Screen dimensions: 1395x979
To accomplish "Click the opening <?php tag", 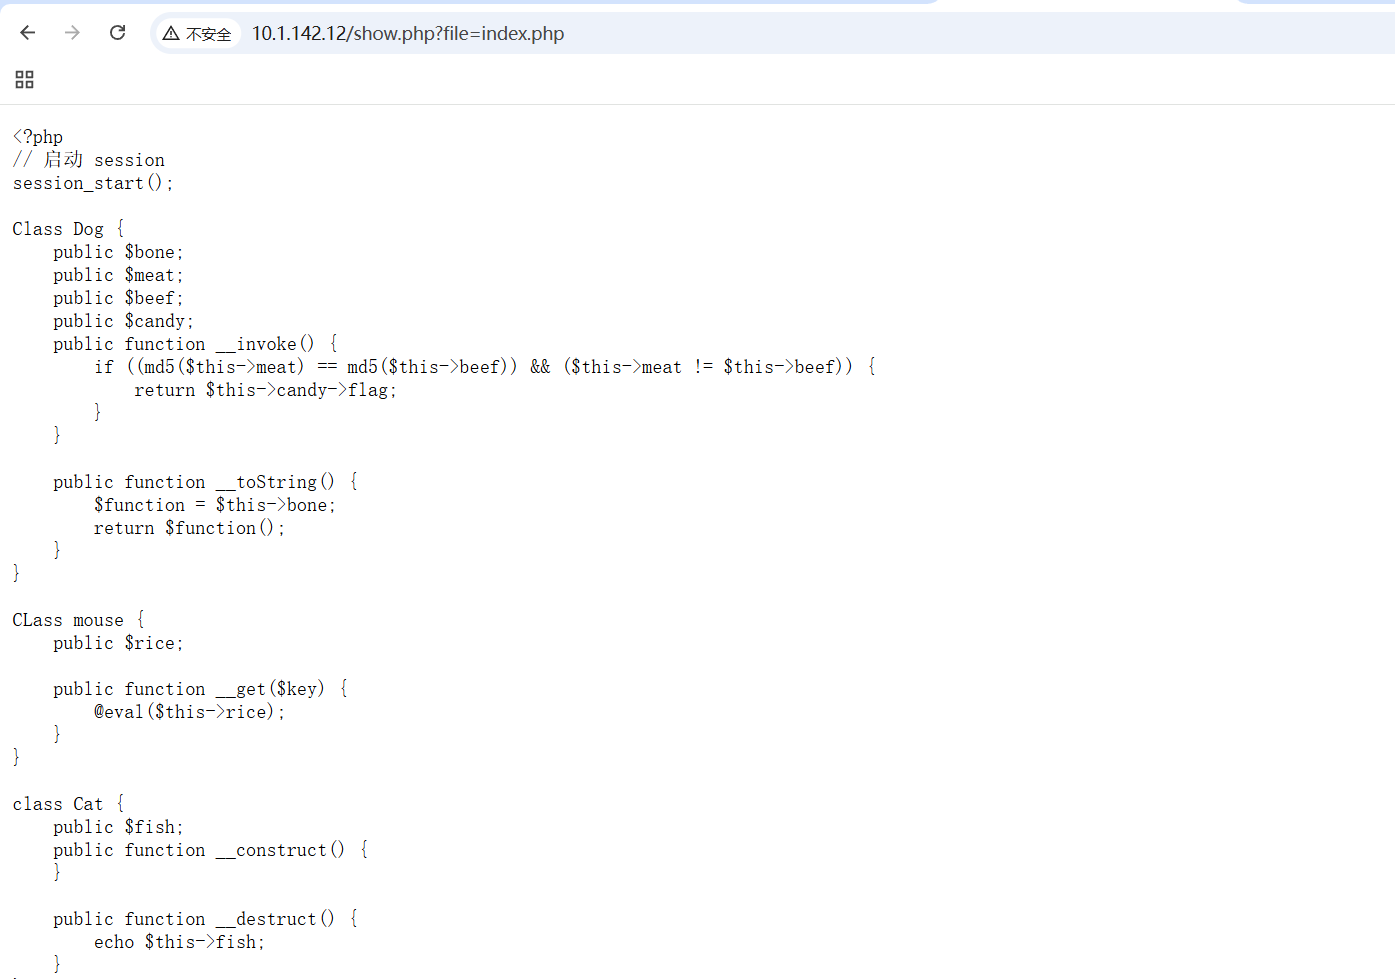I will click(38, 137).
